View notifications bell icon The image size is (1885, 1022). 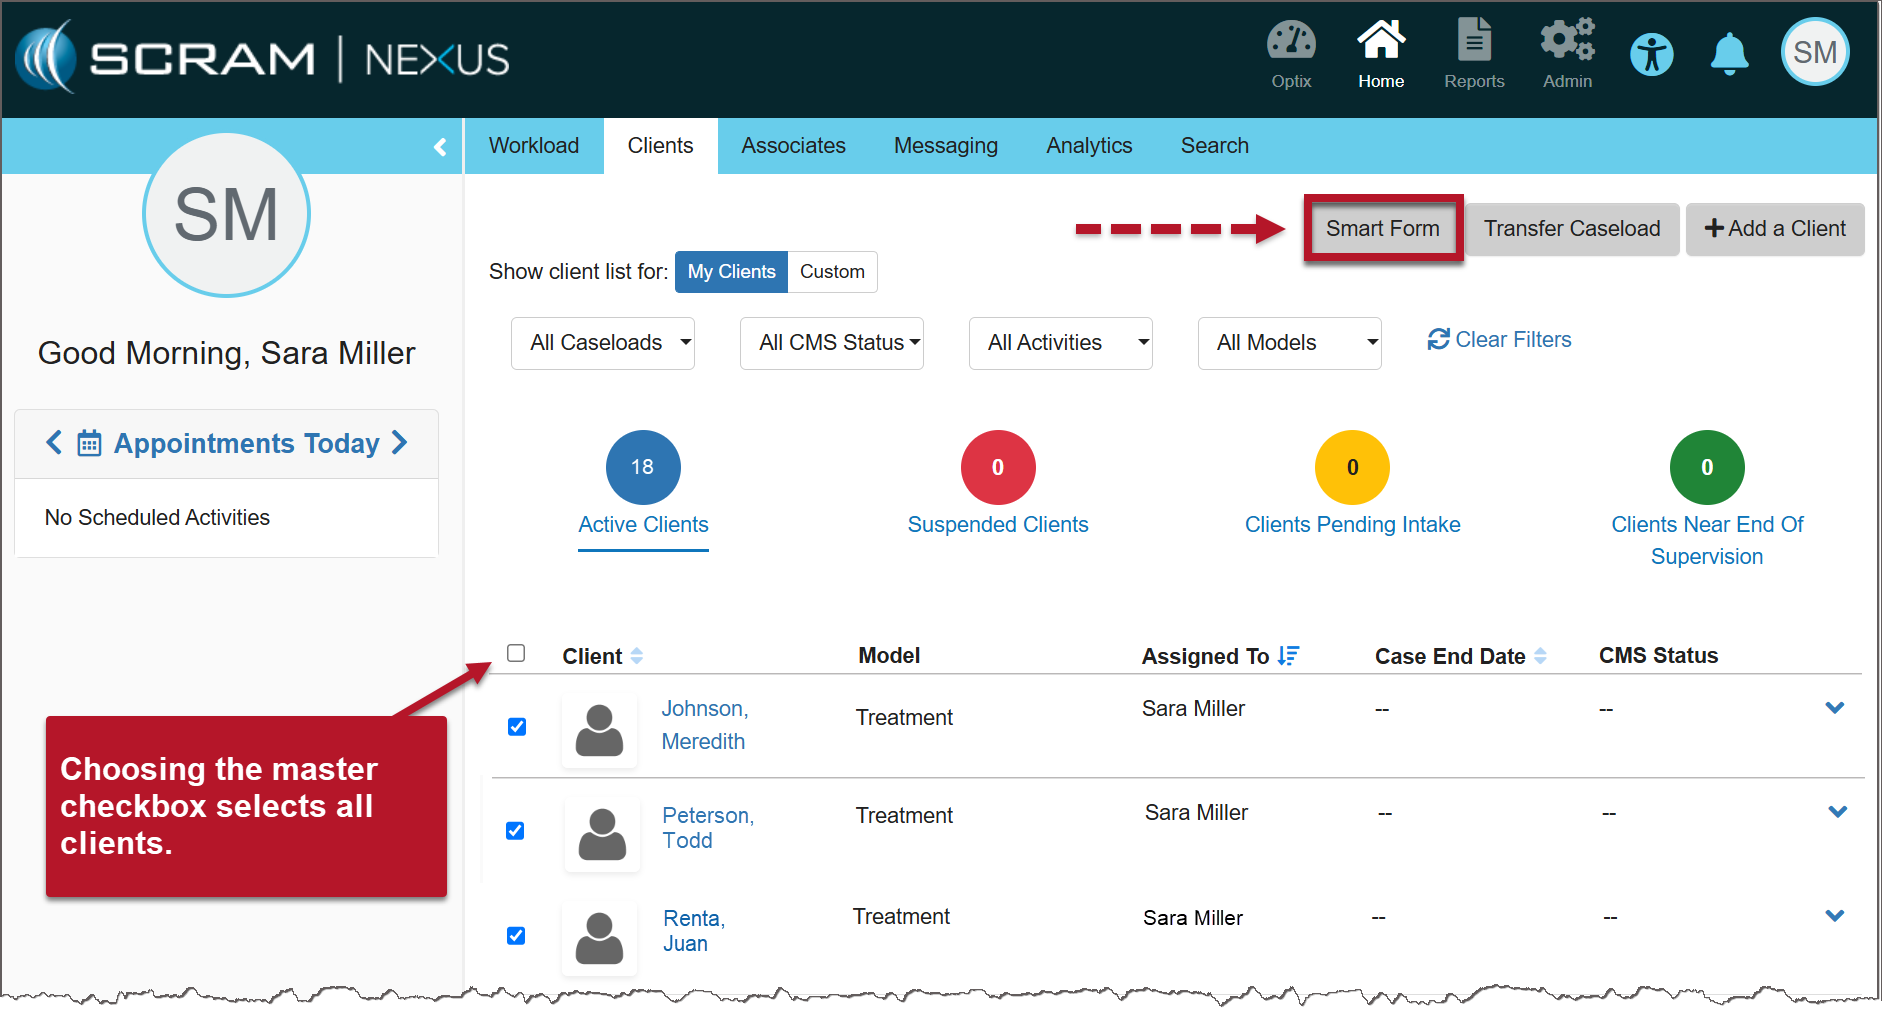click(1729, 54)
